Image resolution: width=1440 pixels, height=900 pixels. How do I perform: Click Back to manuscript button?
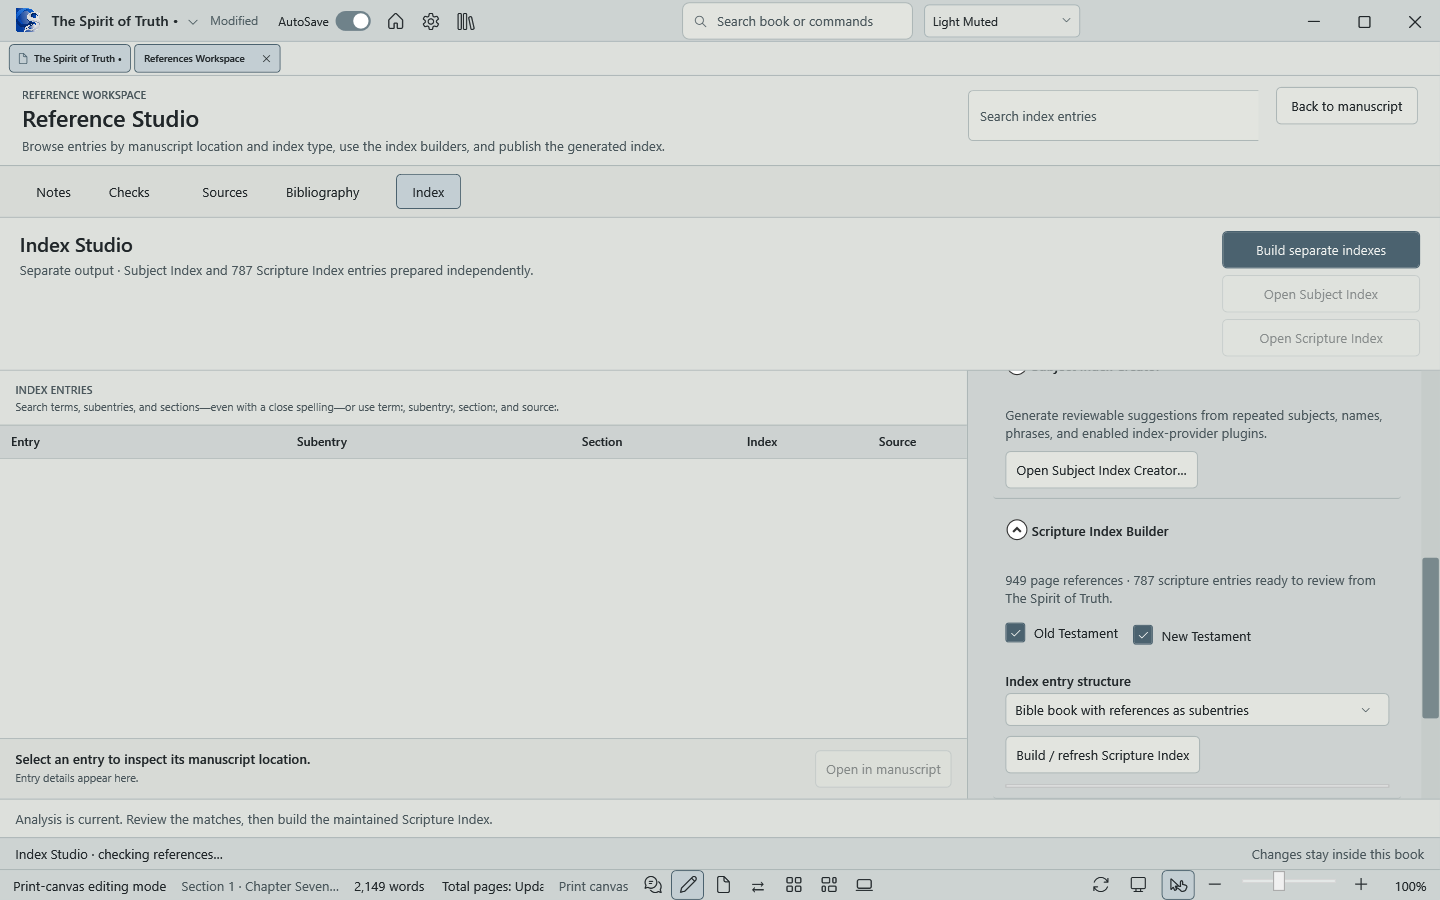click(1347, 106)
